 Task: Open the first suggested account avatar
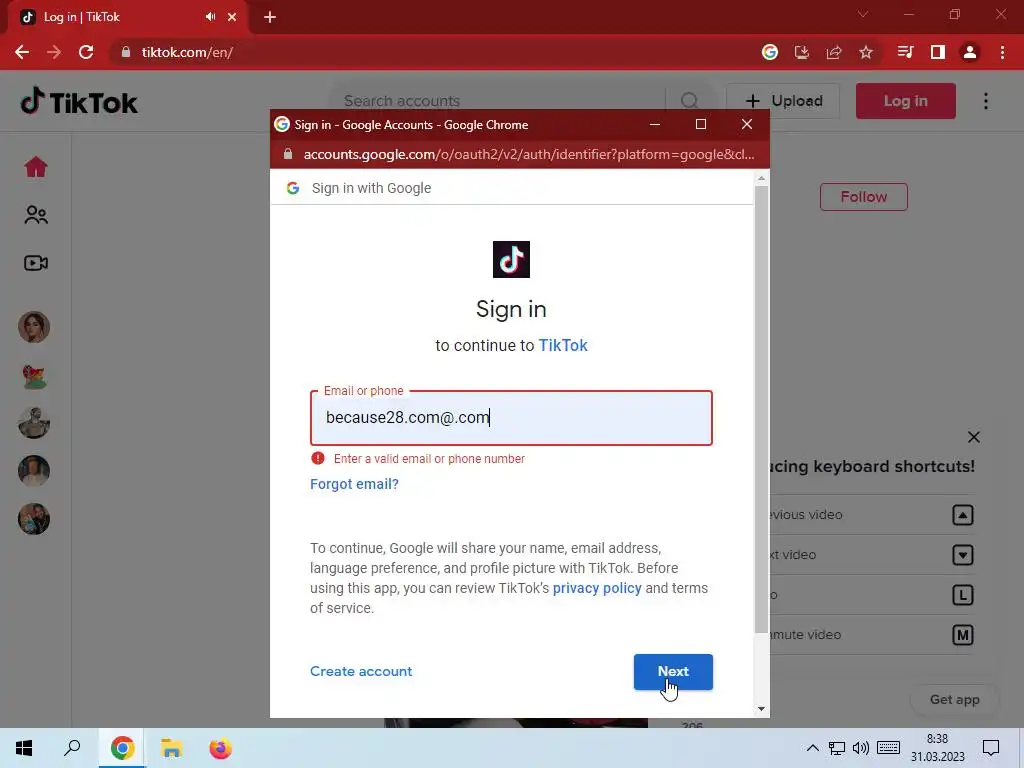(x=34, y=327)
